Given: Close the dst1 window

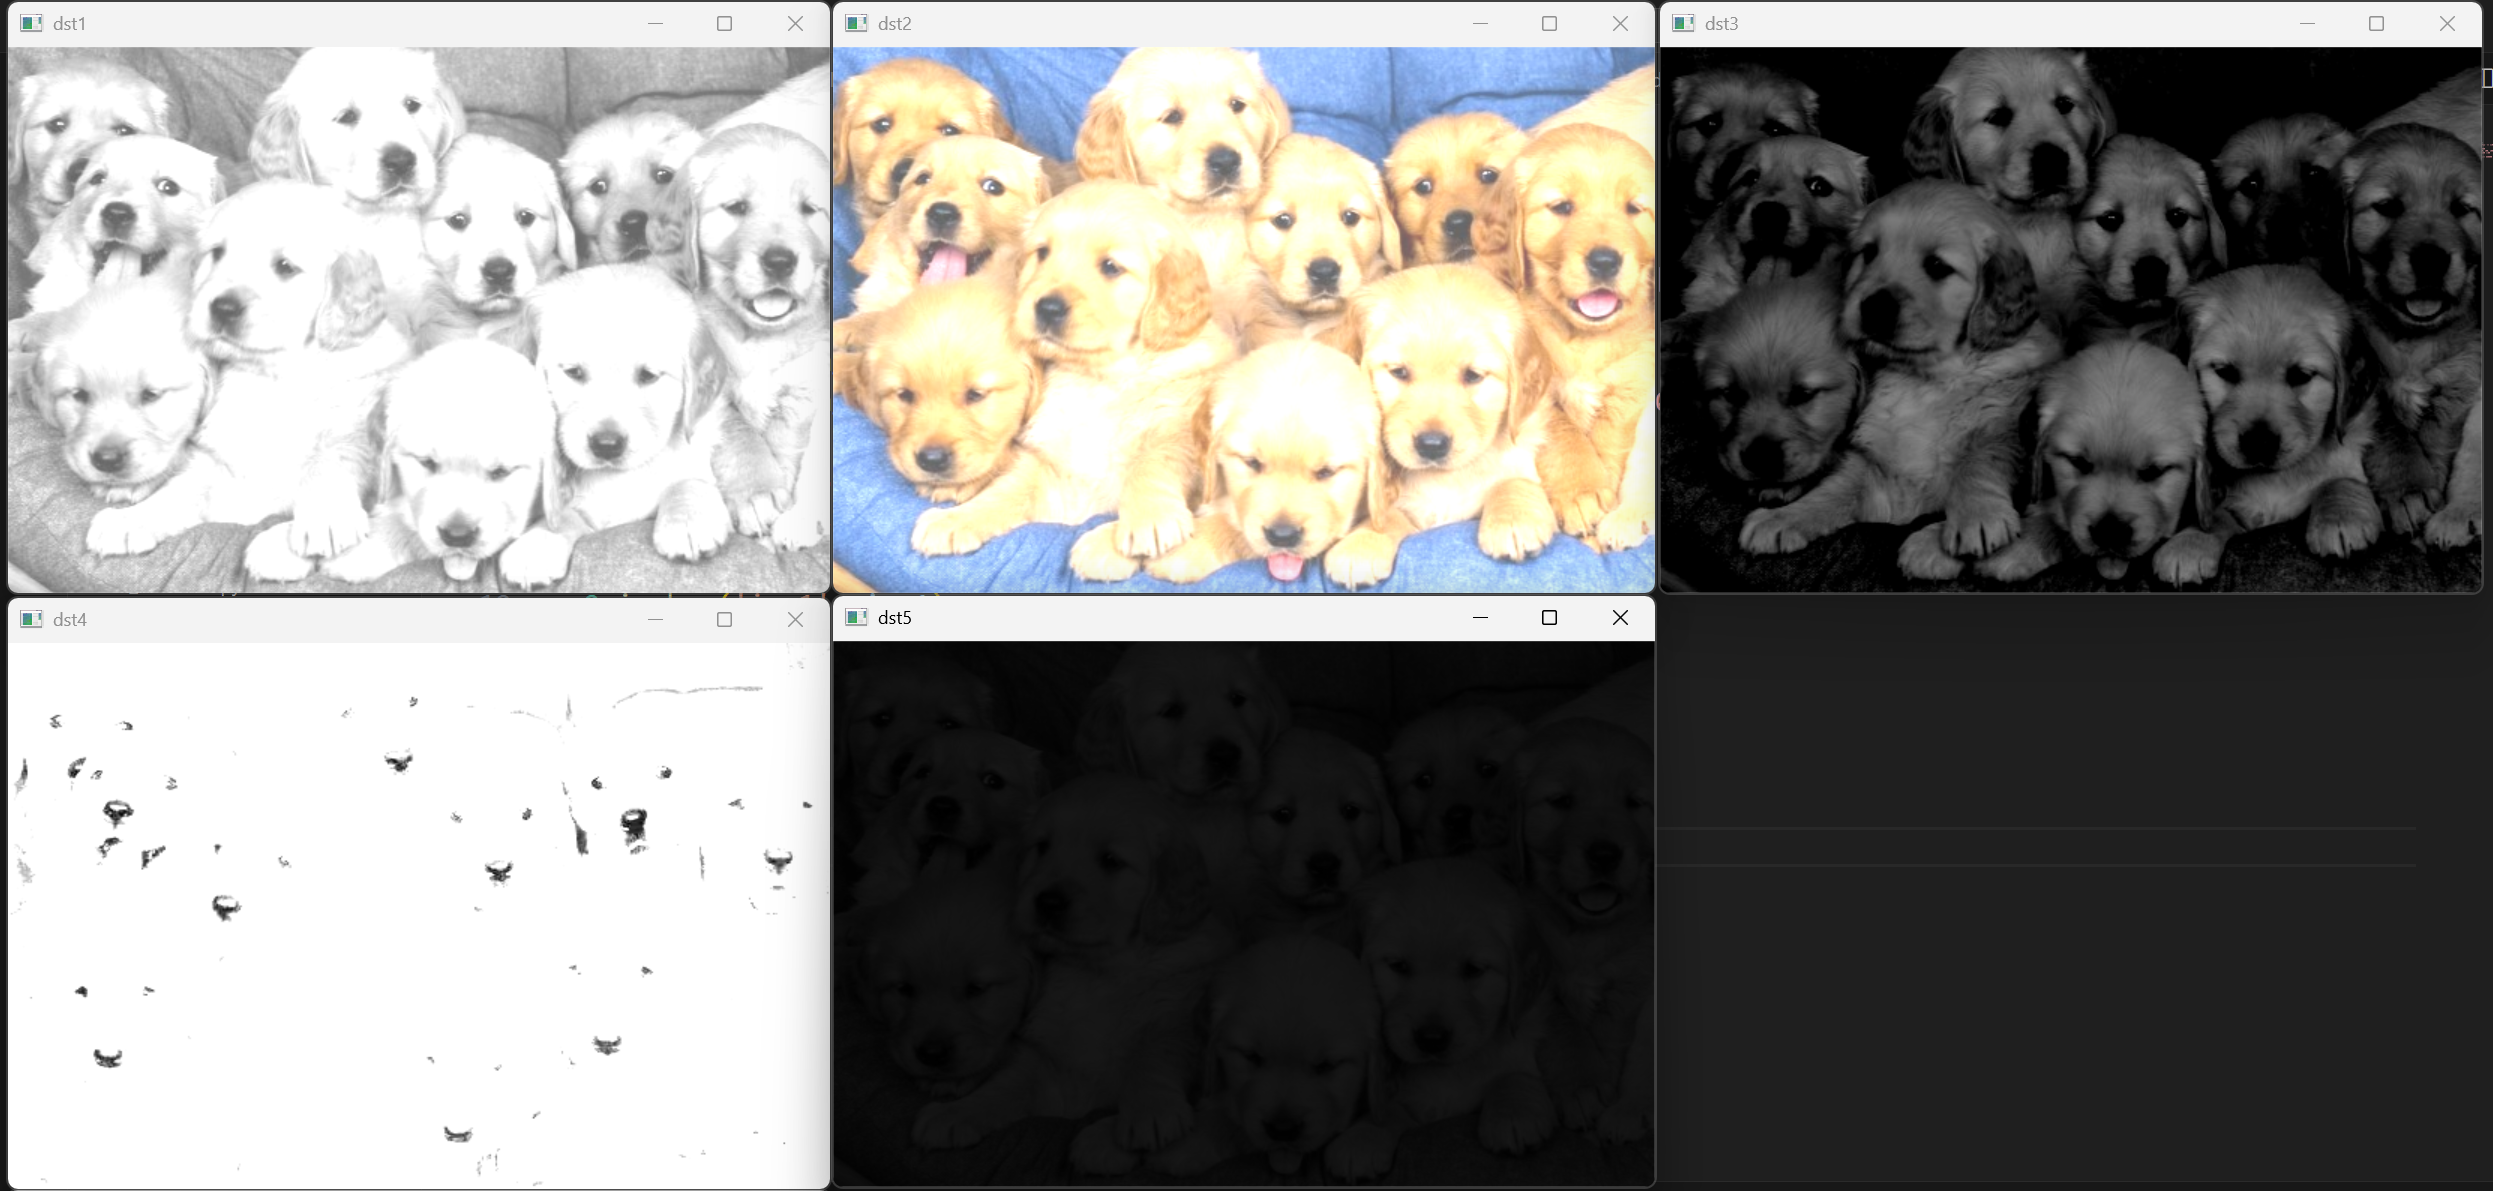Looking at the screenshot, I should click(795, 23).
